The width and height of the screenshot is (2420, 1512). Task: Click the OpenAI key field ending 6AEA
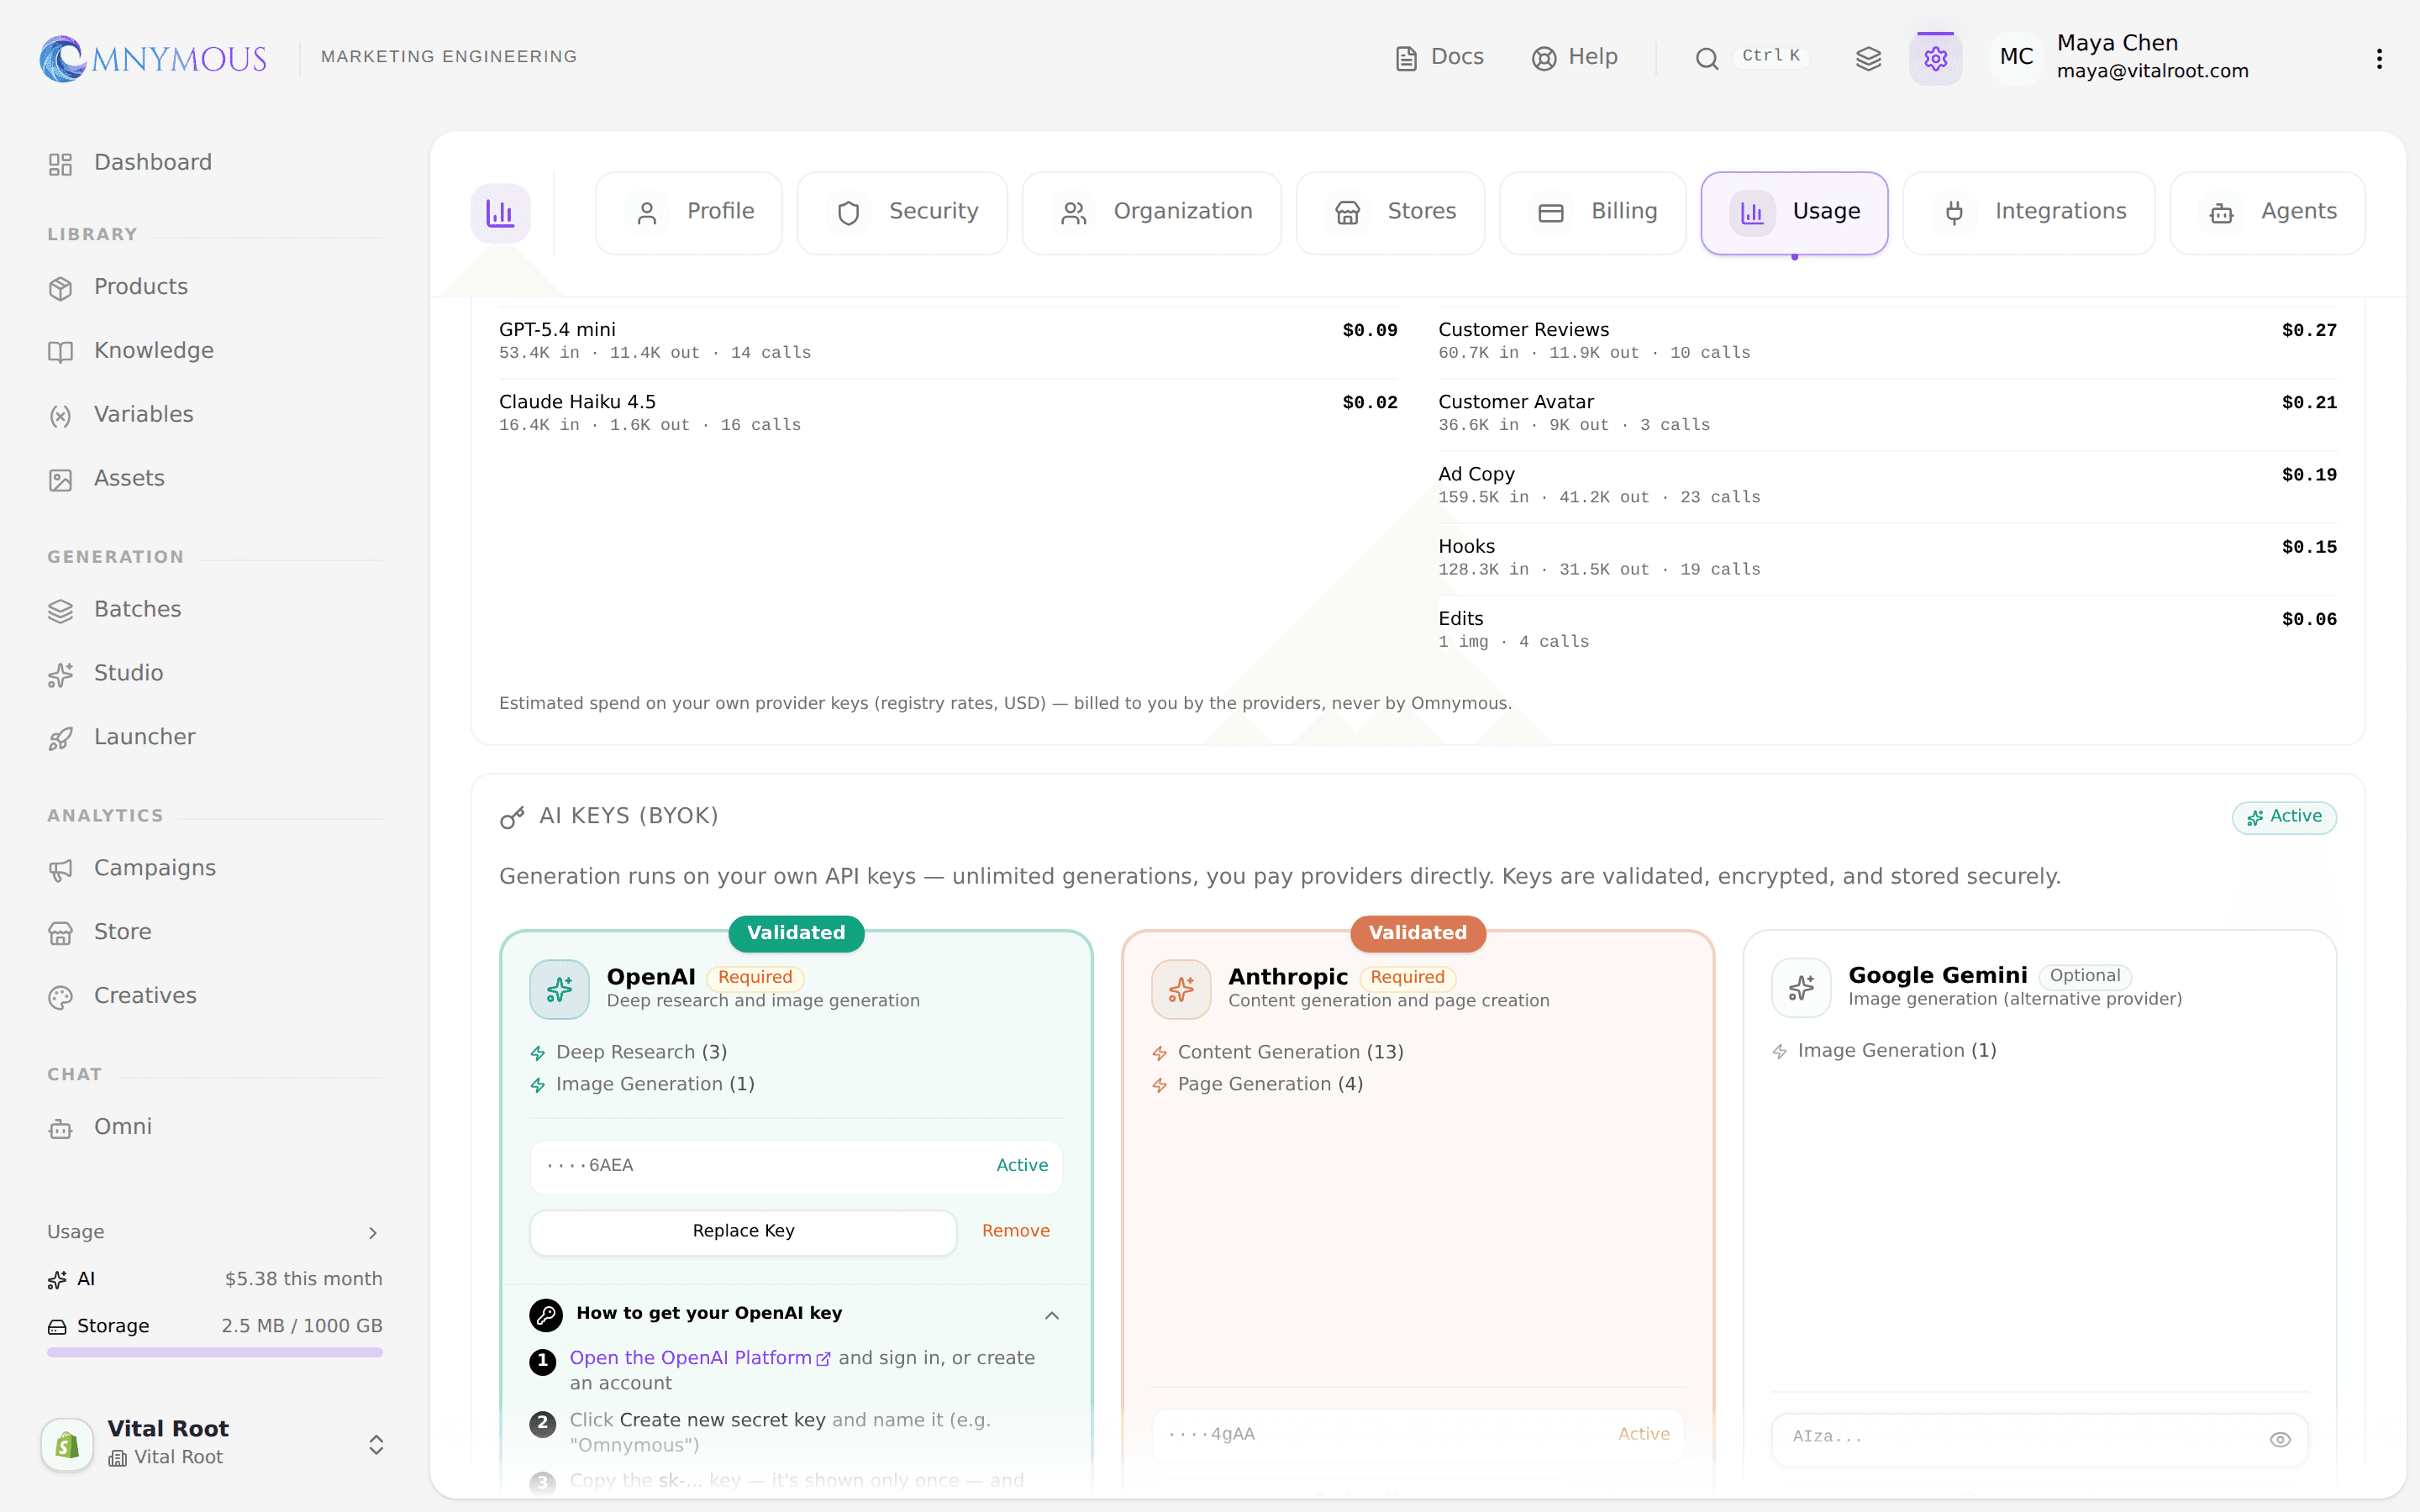point(796,1167)
